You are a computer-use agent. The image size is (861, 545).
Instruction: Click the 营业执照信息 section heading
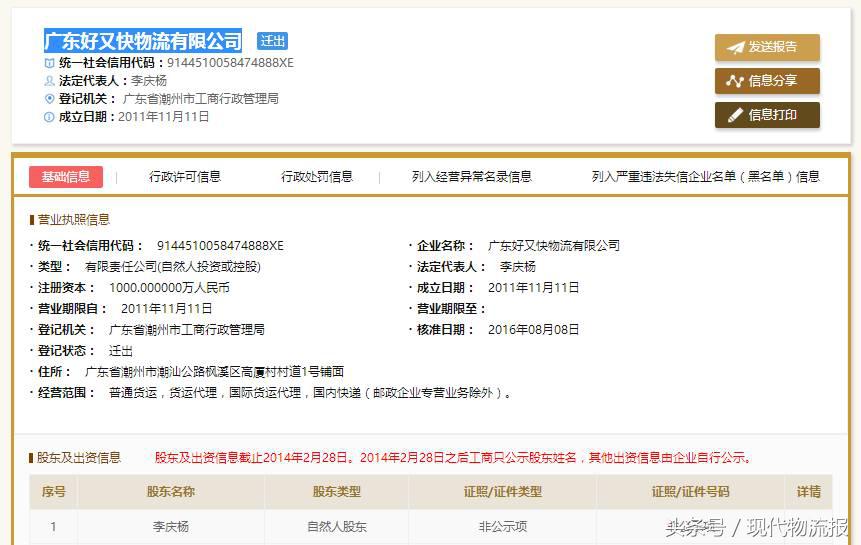74,220
